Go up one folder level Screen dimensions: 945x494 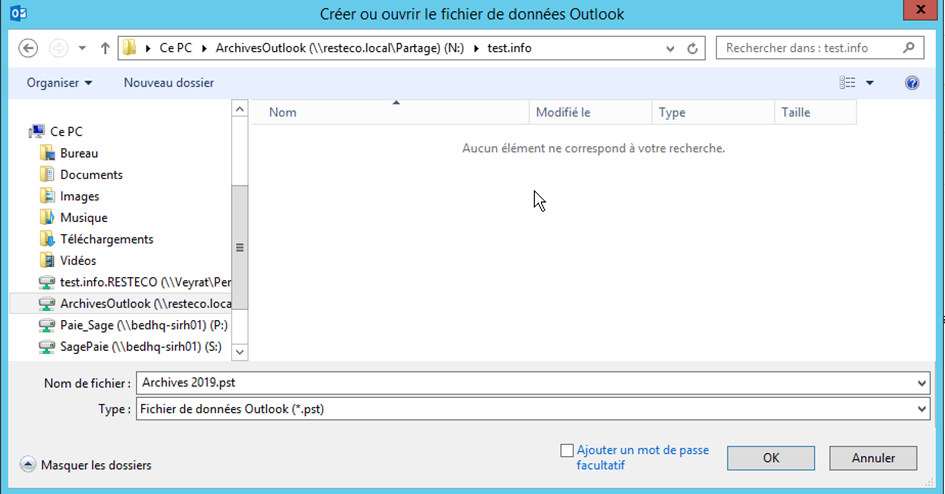[105, 48]
